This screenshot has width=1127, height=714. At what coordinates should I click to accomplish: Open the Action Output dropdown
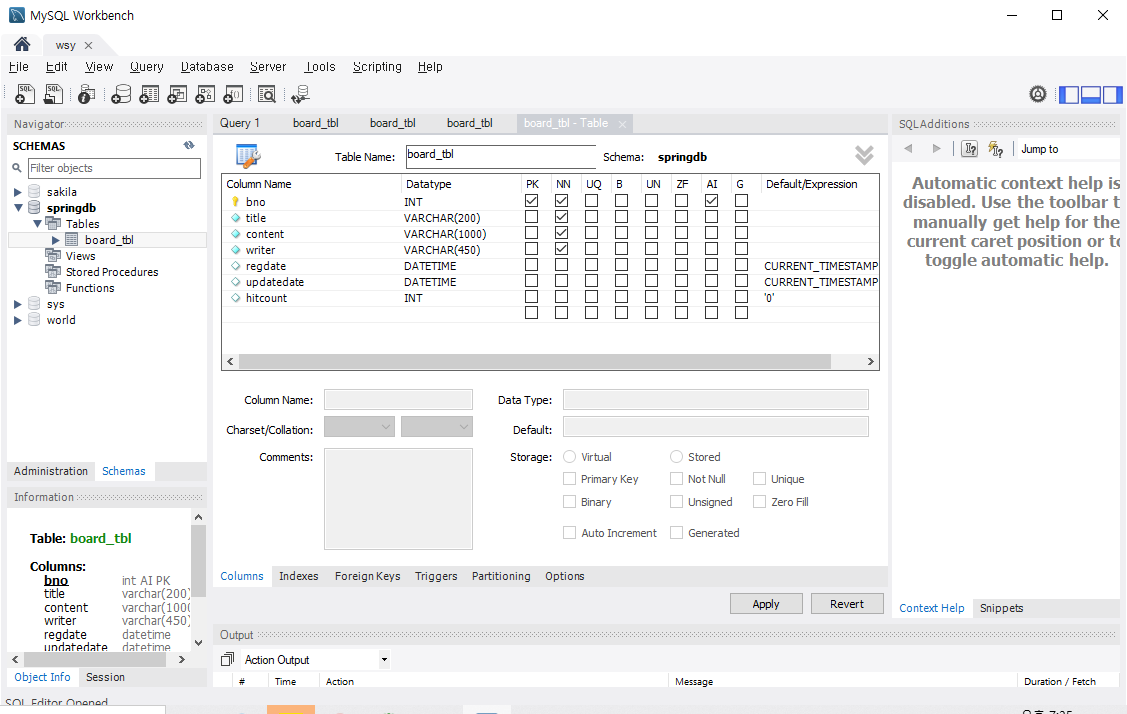[x=385, y=659]
